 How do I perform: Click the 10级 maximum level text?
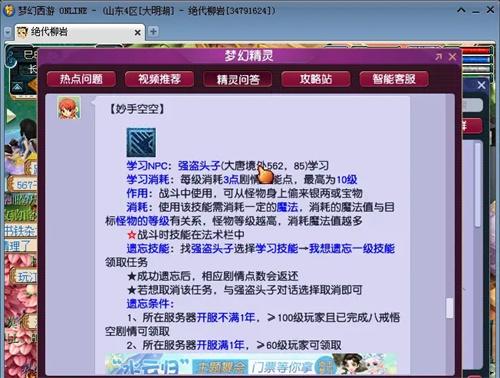pyautogui.click(x=347, y=180)
